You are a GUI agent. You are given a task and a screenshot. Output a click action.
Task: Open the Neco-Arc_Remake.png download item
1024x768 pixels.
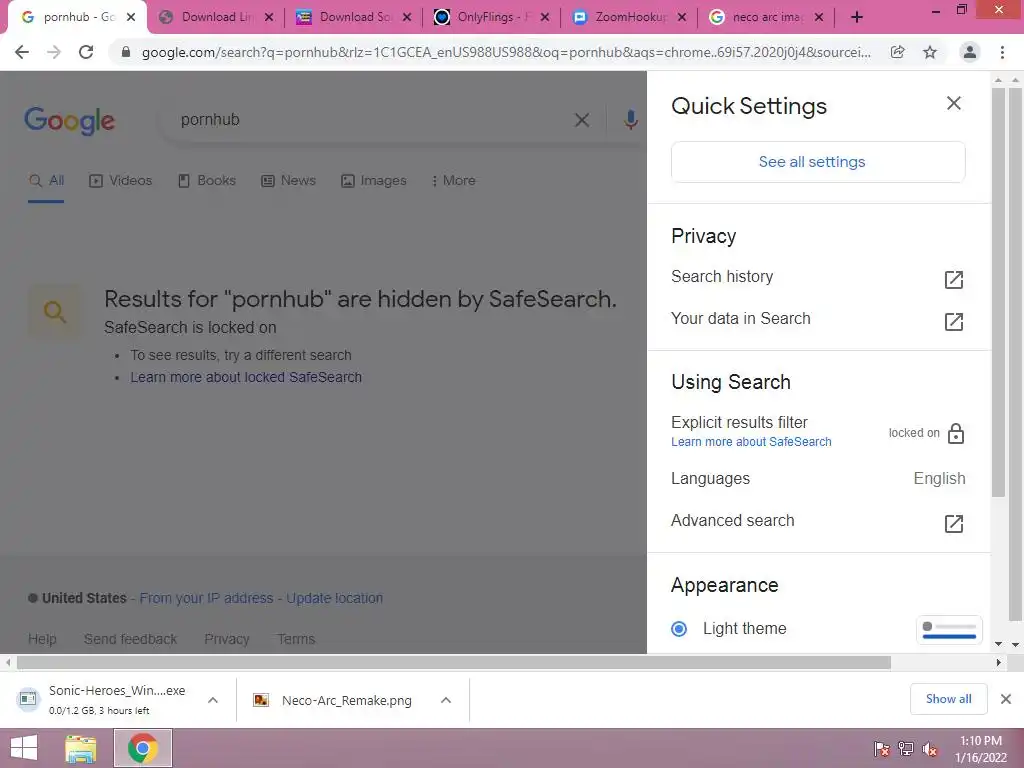(x=347, y=701)
